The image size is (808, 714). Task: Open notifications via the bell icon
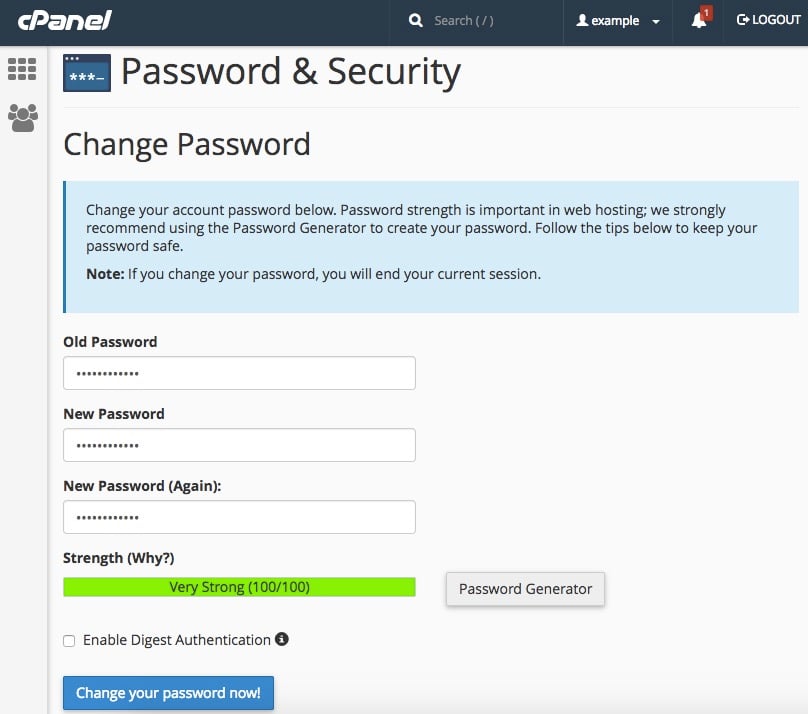coord(698,22)
